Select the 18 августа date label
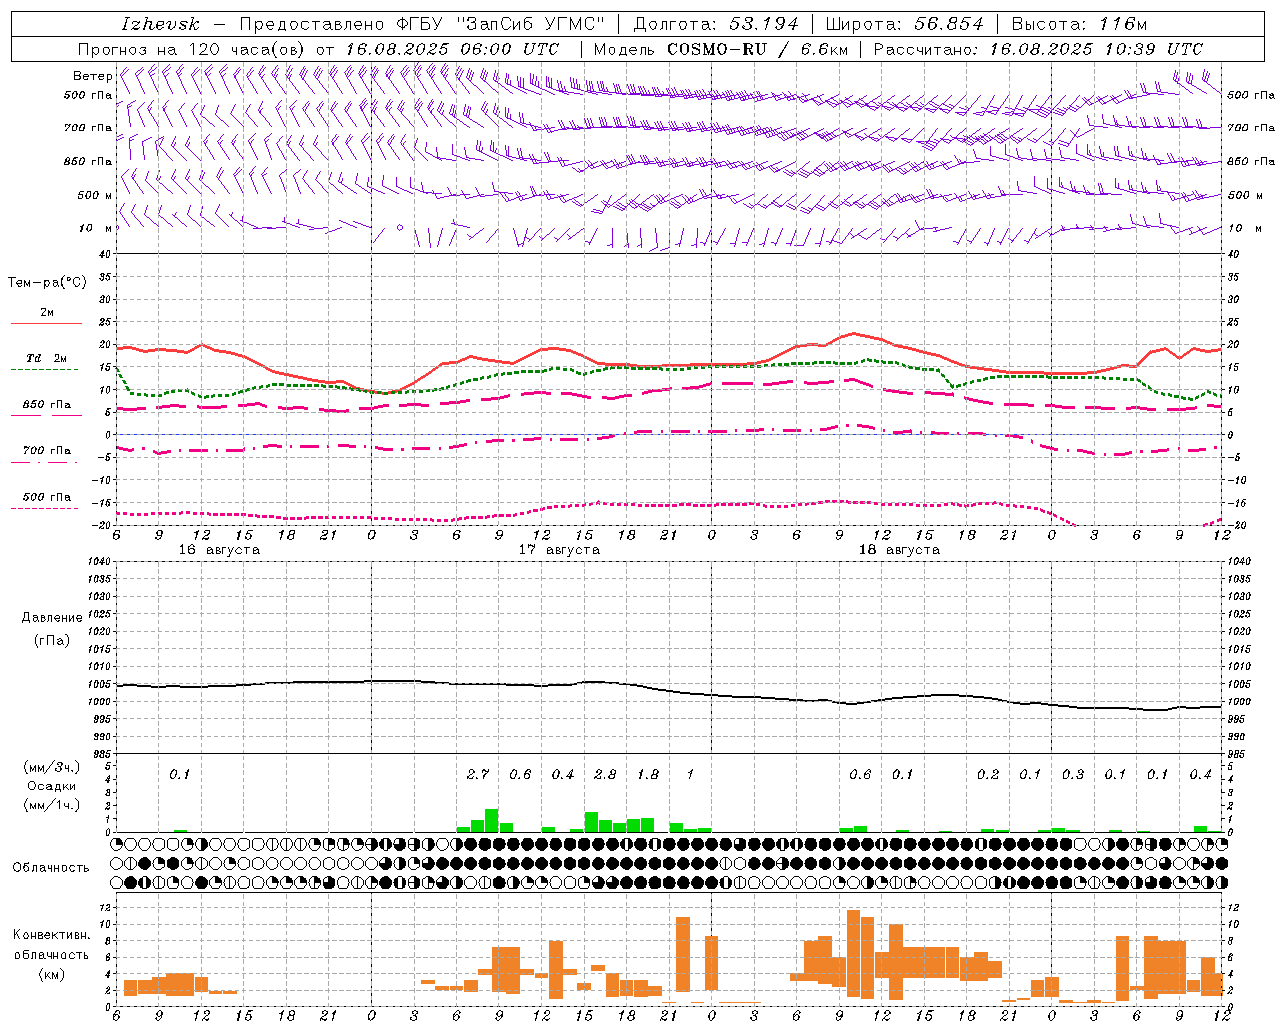This screenshot has height=1024, width=1280. point(899,550)
